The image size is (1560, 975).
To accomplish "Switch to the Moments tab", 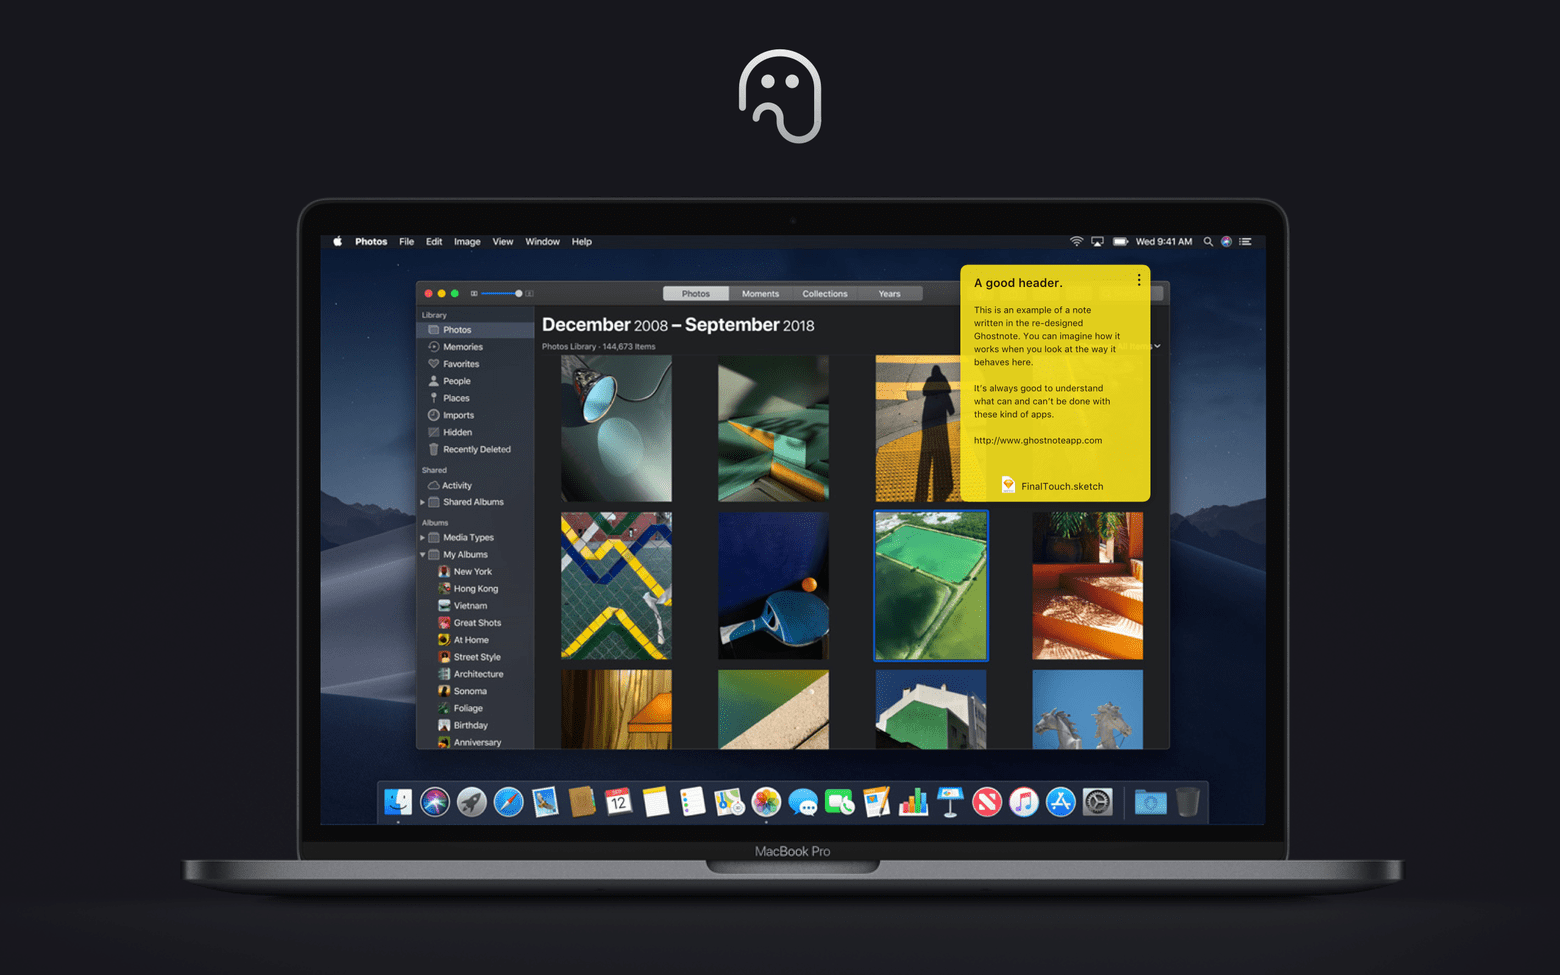I will (x=760, y=294).
